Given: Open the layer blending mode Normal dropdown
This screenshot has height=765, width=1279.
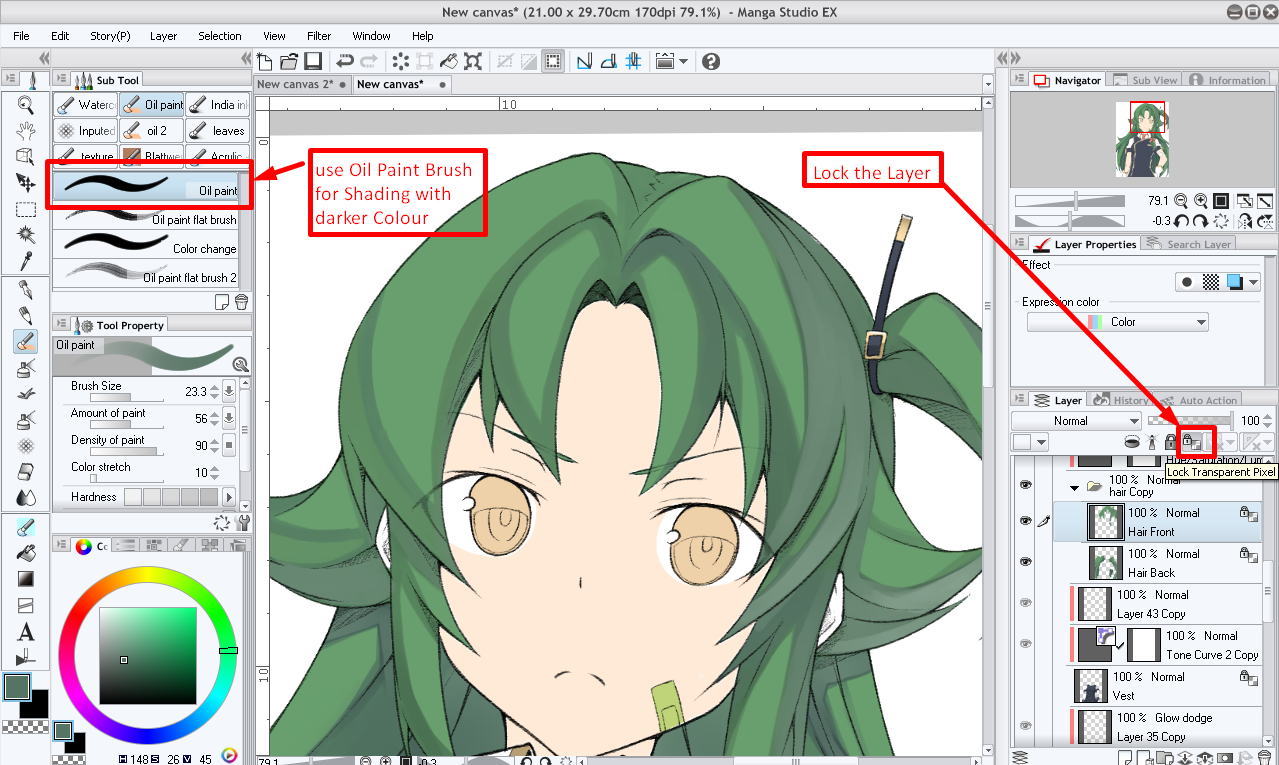Looking at the screenshot, I should [x=1076, y=421].
